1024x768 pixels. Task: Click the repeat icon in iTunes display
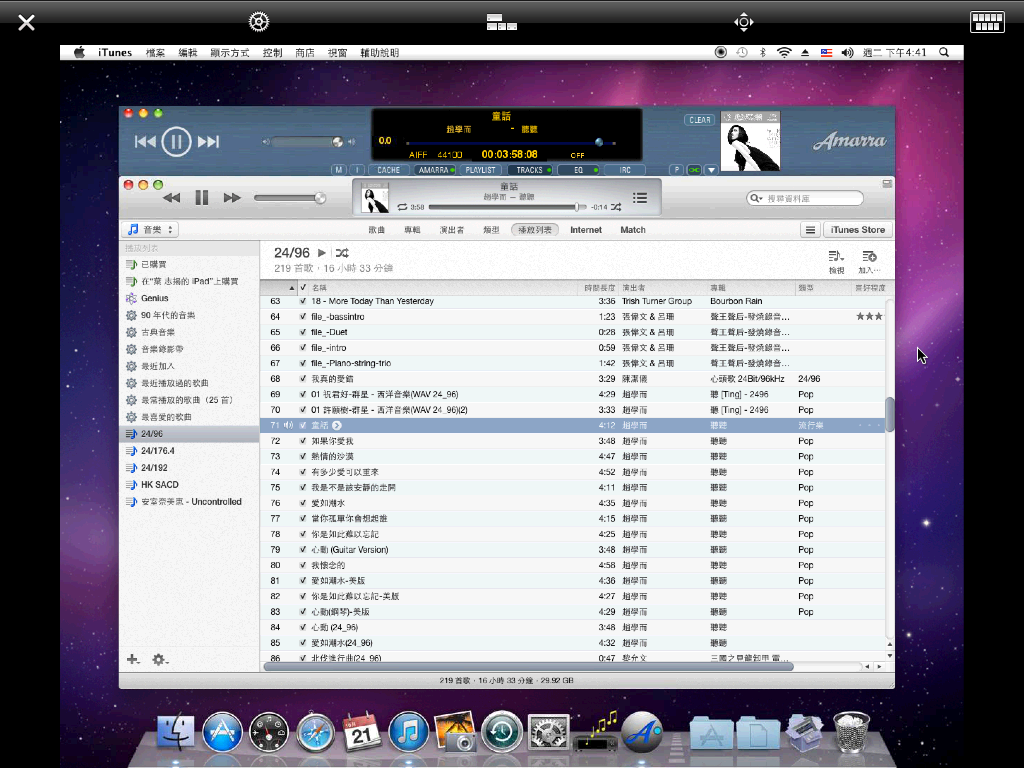click(x=402, y=207)
